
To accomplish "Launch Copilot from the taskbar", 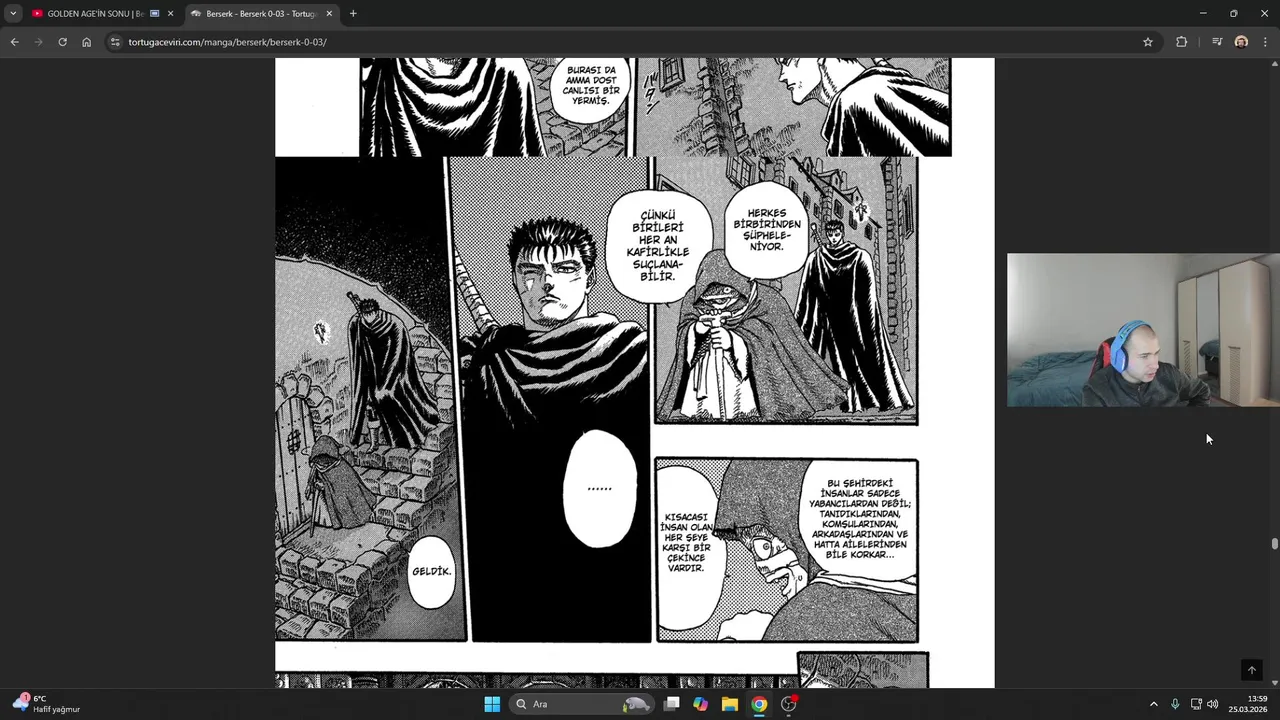I will pyautogui.click(x=701, y=704).
